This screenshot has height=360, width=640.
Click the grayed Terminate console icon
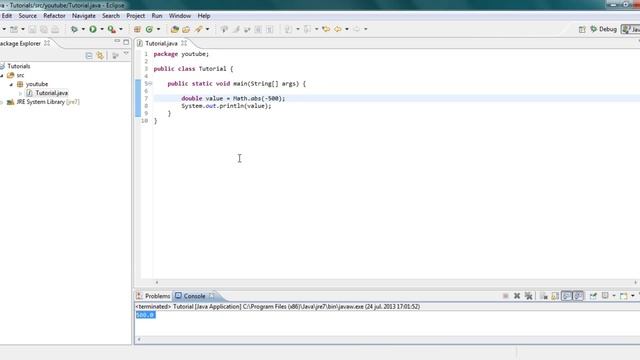point(505,296)
